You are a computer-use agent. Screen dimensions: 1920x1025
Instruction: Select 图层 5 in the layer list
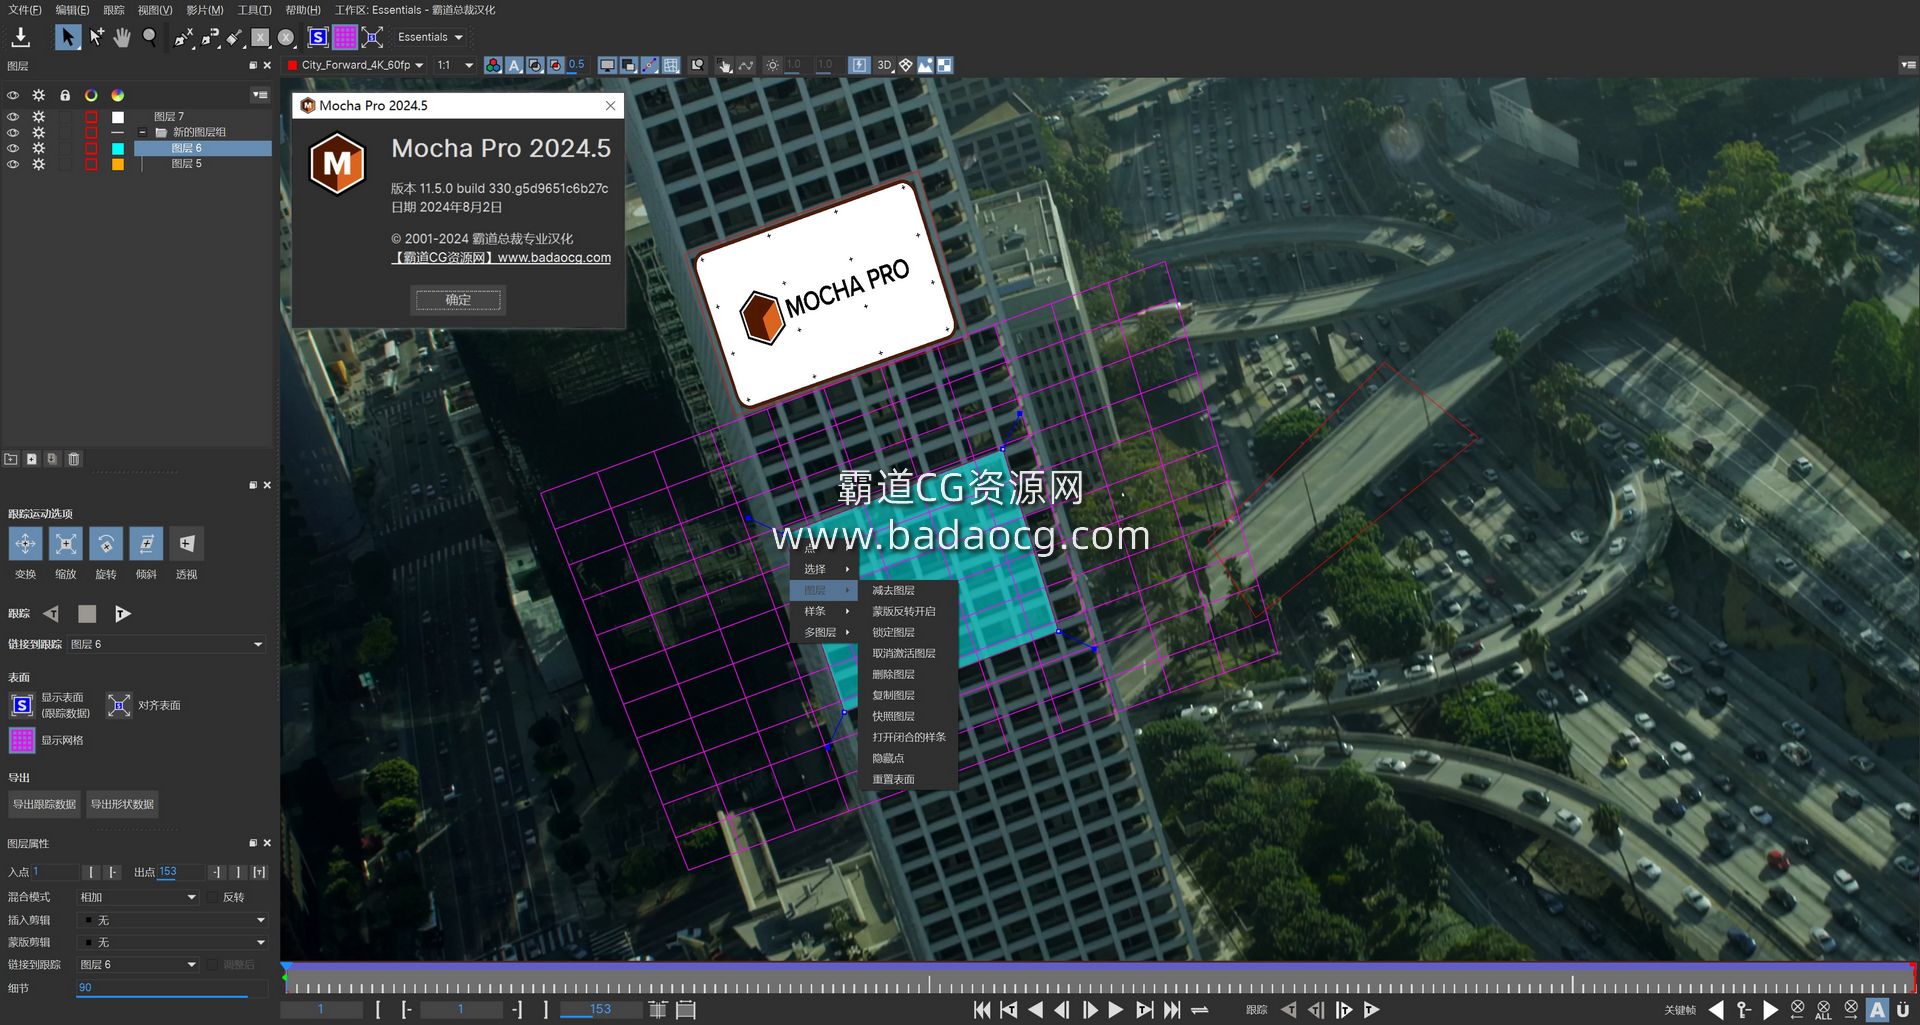click(x=186, y=164)
